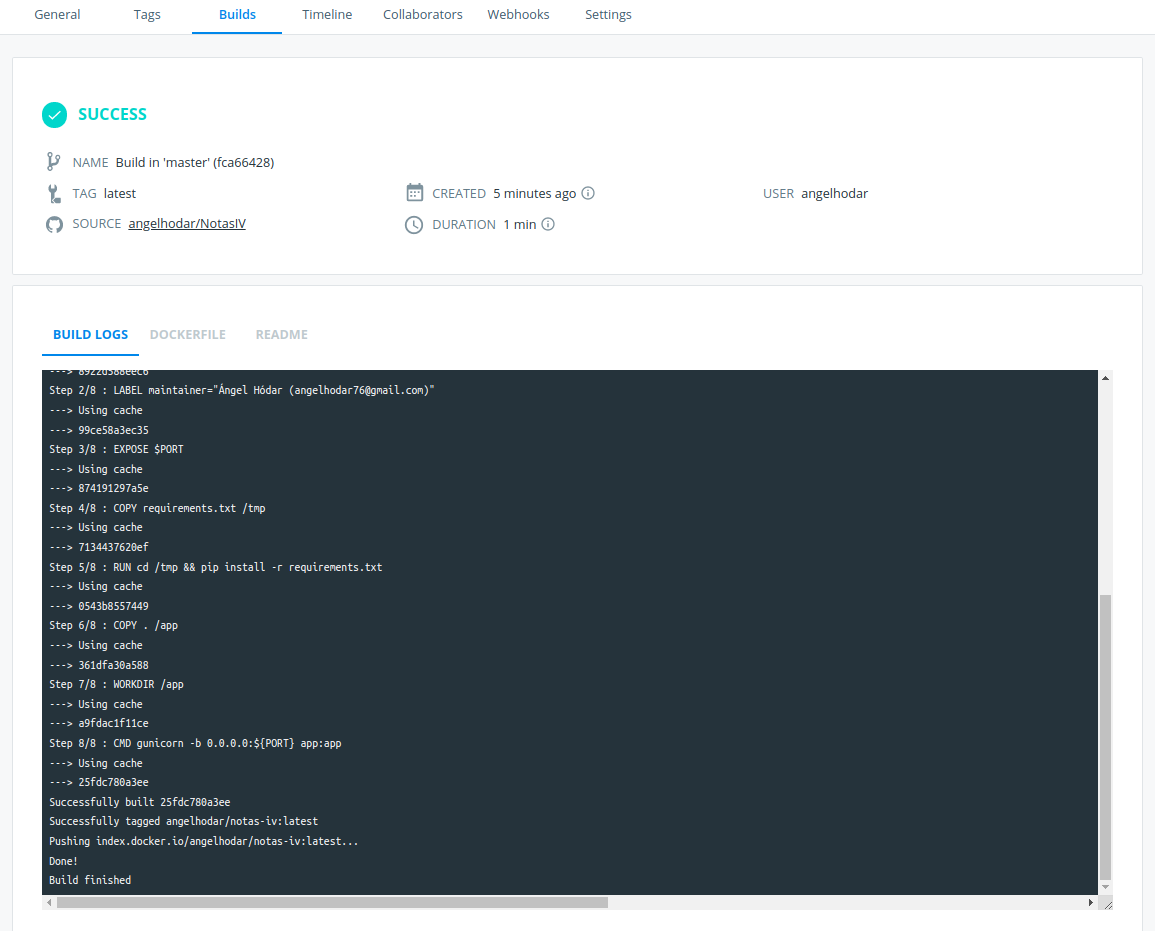Screen dimensions: 1155x931
Task: Click the tag build icon beside TAG
Action: (x=54, y=194)
